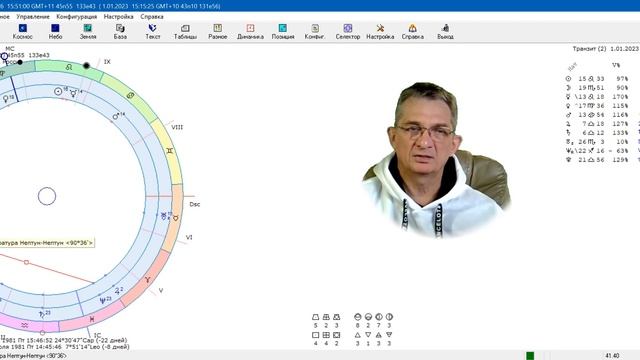Viewport: 640px width, 360px height.
Task: Click the Leo sign on zodiac ring
Action: coord(69,67)
